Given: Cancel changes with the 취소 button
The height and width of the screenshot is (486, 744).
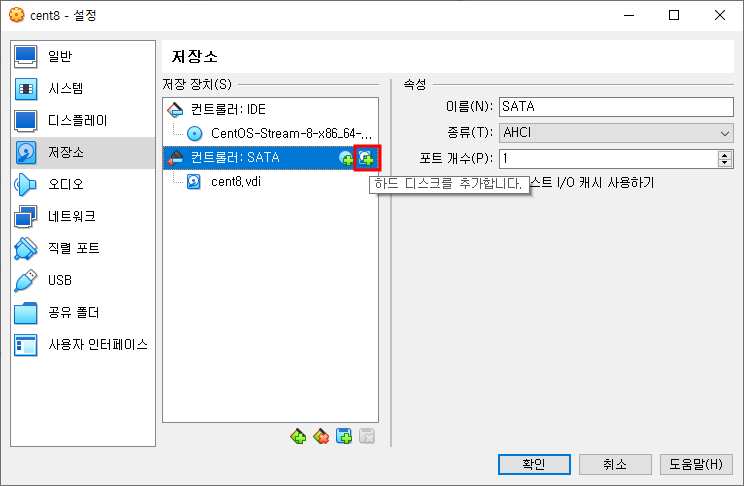Looking at the screenshot, I should pyautogui.click(x=615, y=464).
